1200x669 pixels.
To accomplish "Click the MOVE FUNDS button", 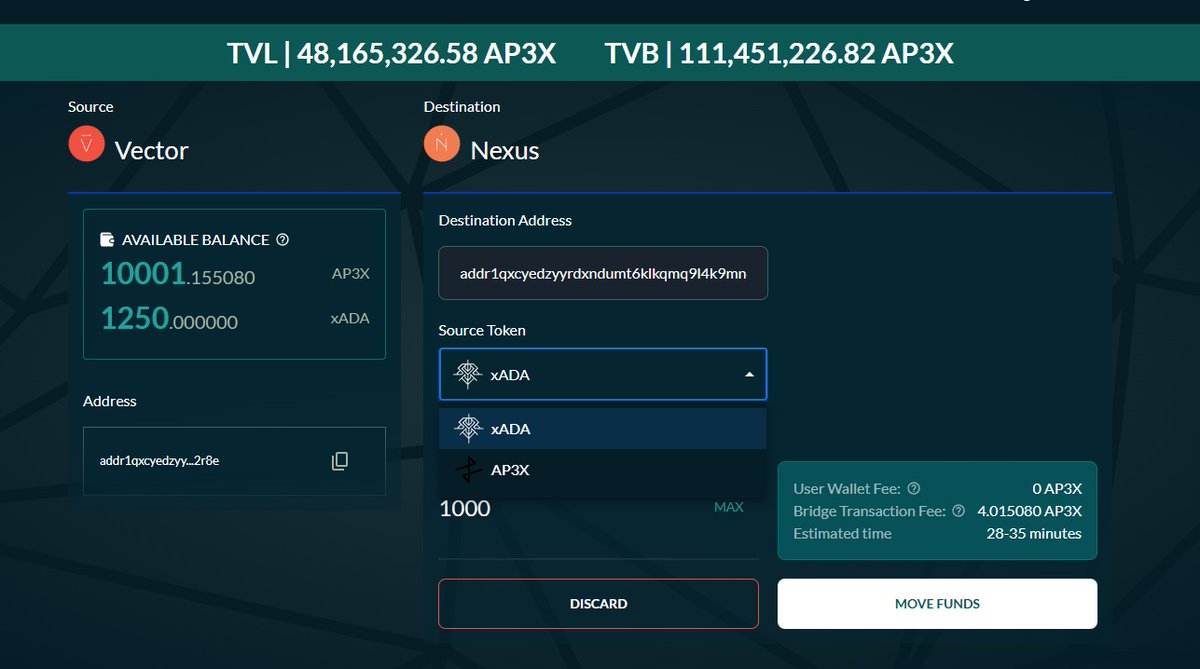I will tap(937, 604).
